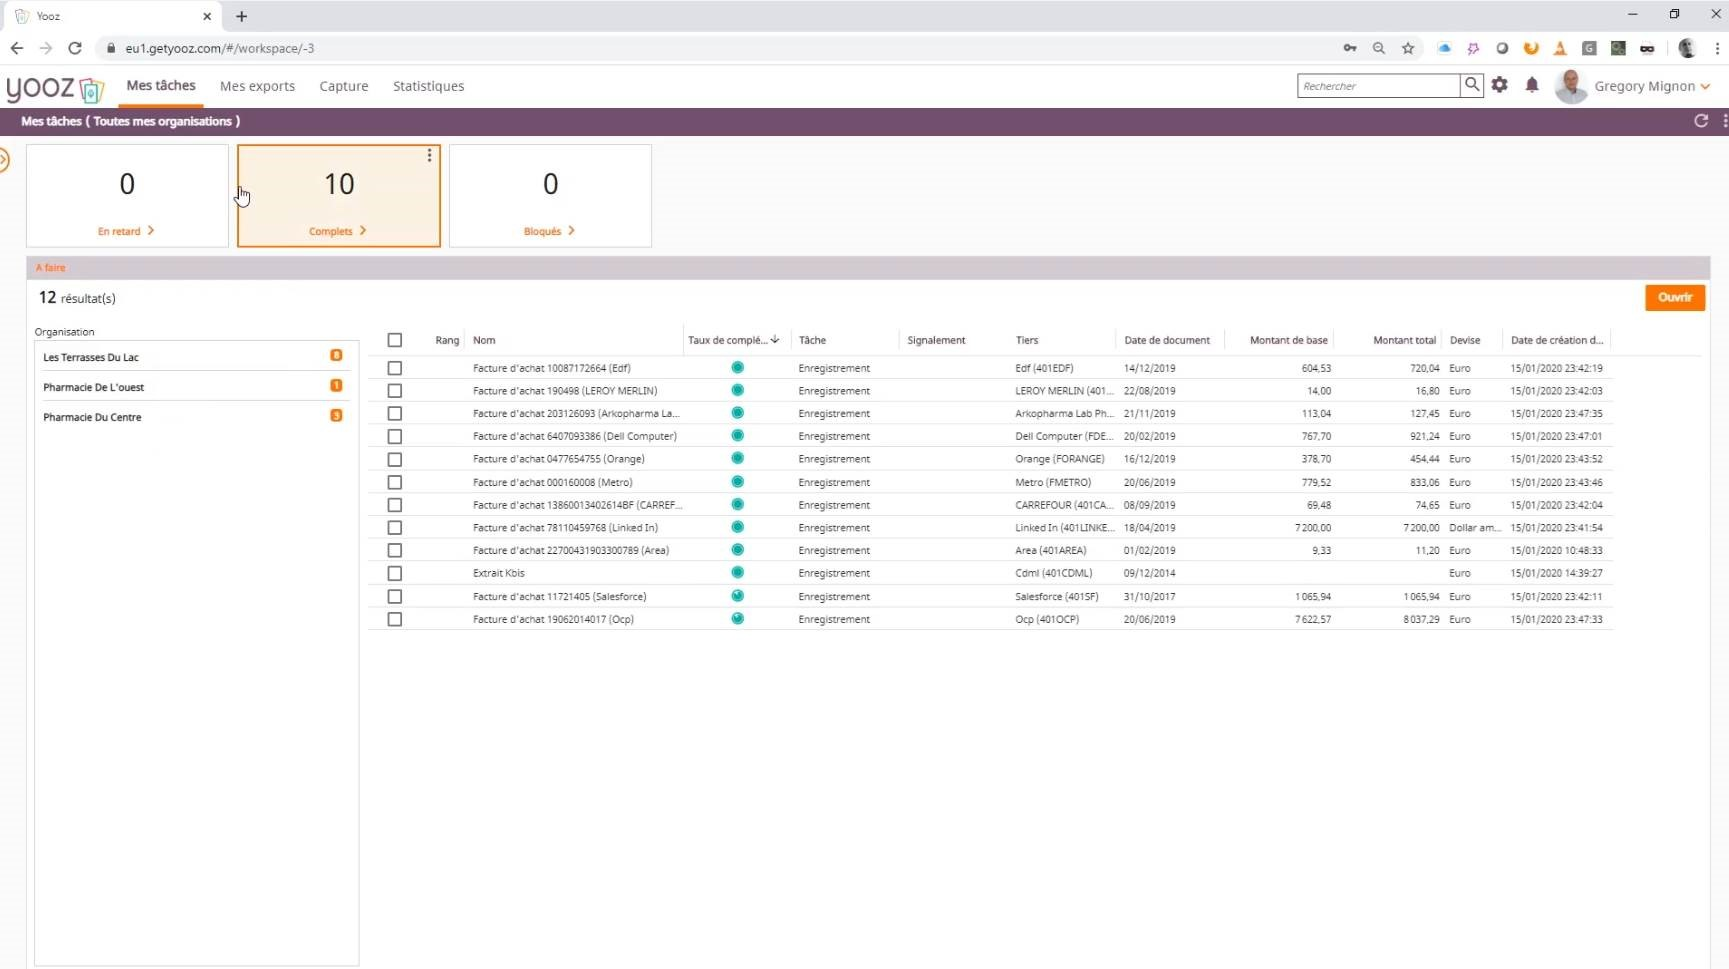
Task: Toggle the select-all header checkbox
Action: click(395, 340)
